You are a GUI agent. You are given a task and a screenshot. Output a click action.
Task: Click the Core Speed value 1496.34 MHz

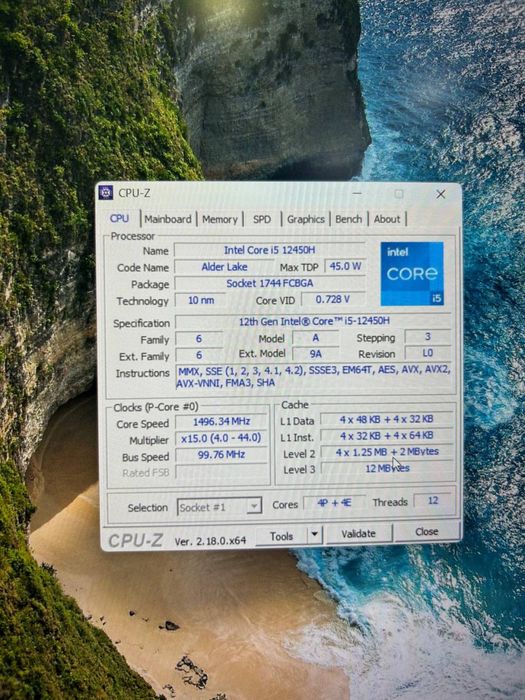coord(221,421)
